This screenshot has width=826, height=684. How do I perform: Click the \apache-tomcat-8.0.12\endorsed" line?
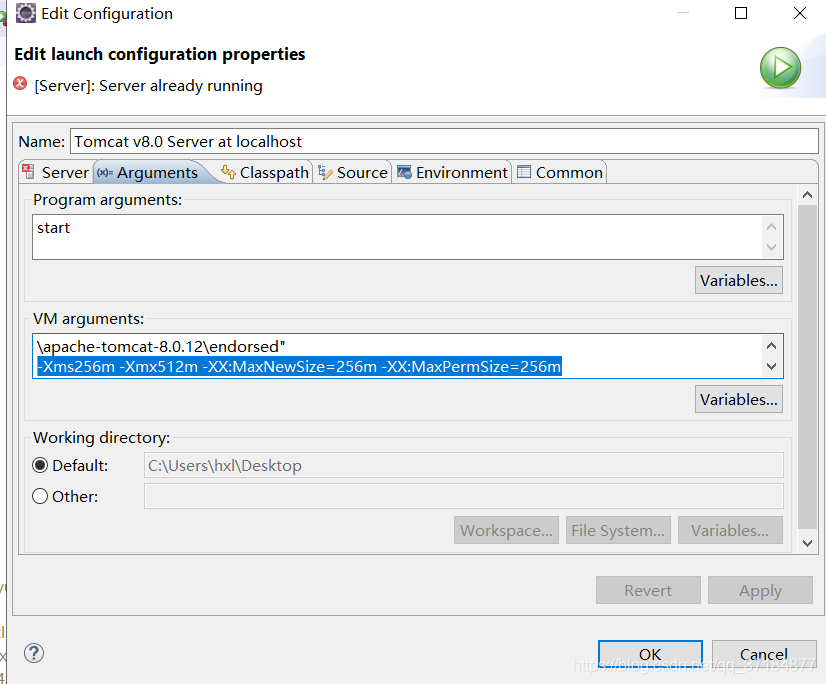click(161, 346)
